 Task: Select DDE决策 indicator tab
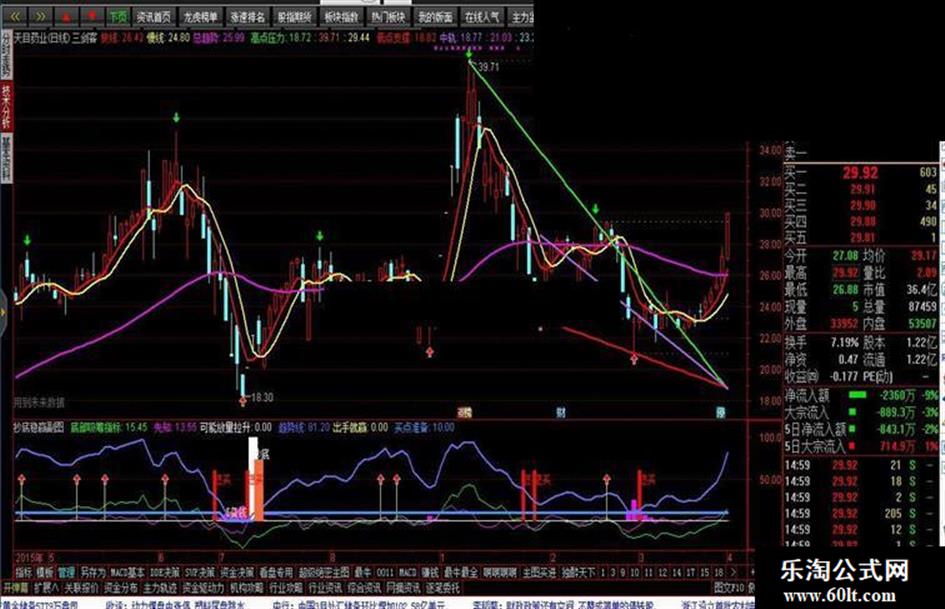coord(165,572)
